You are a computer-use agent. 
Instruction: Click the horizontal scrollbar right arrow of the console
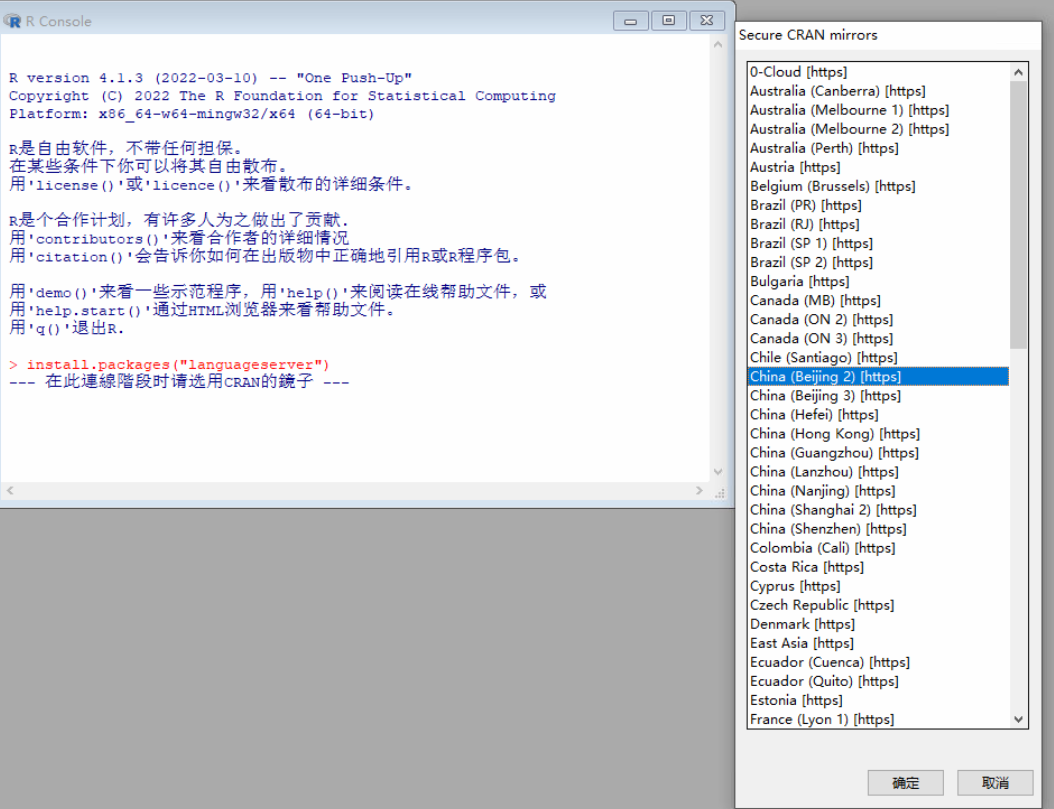tap(700, 489)
